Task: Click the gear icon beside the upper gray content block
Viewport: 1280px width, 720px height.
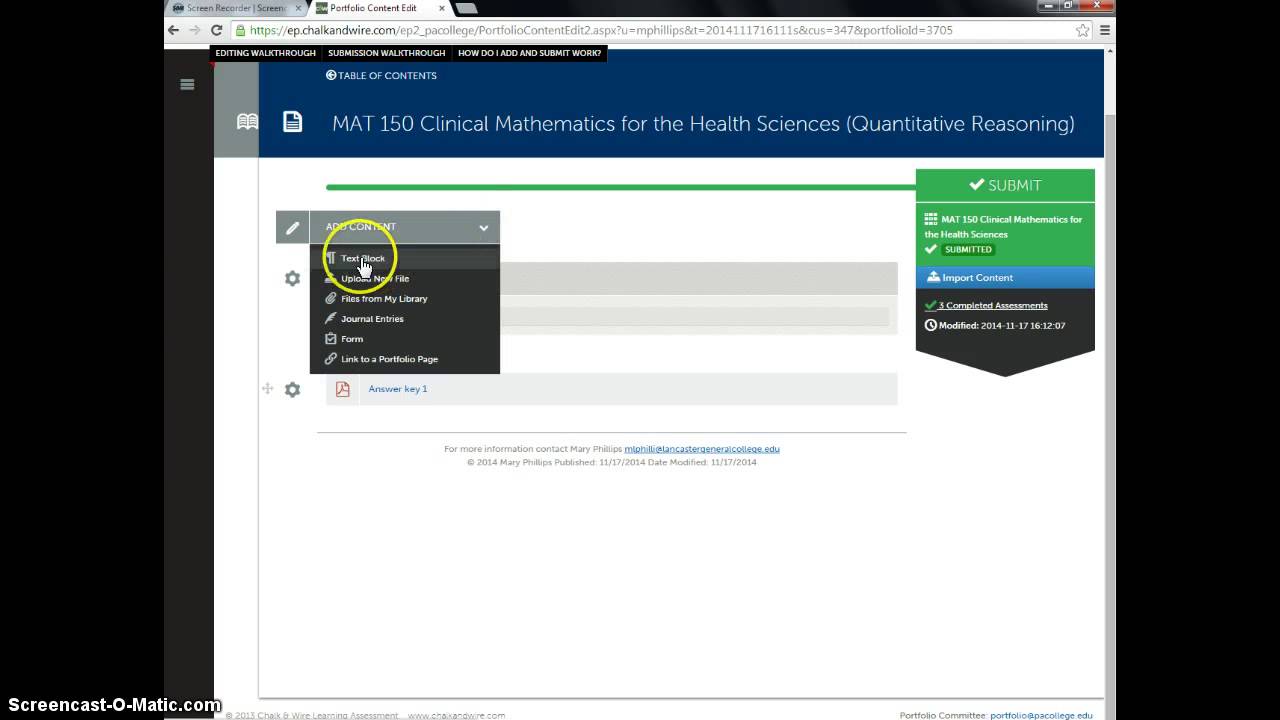Action: point(292,278)
